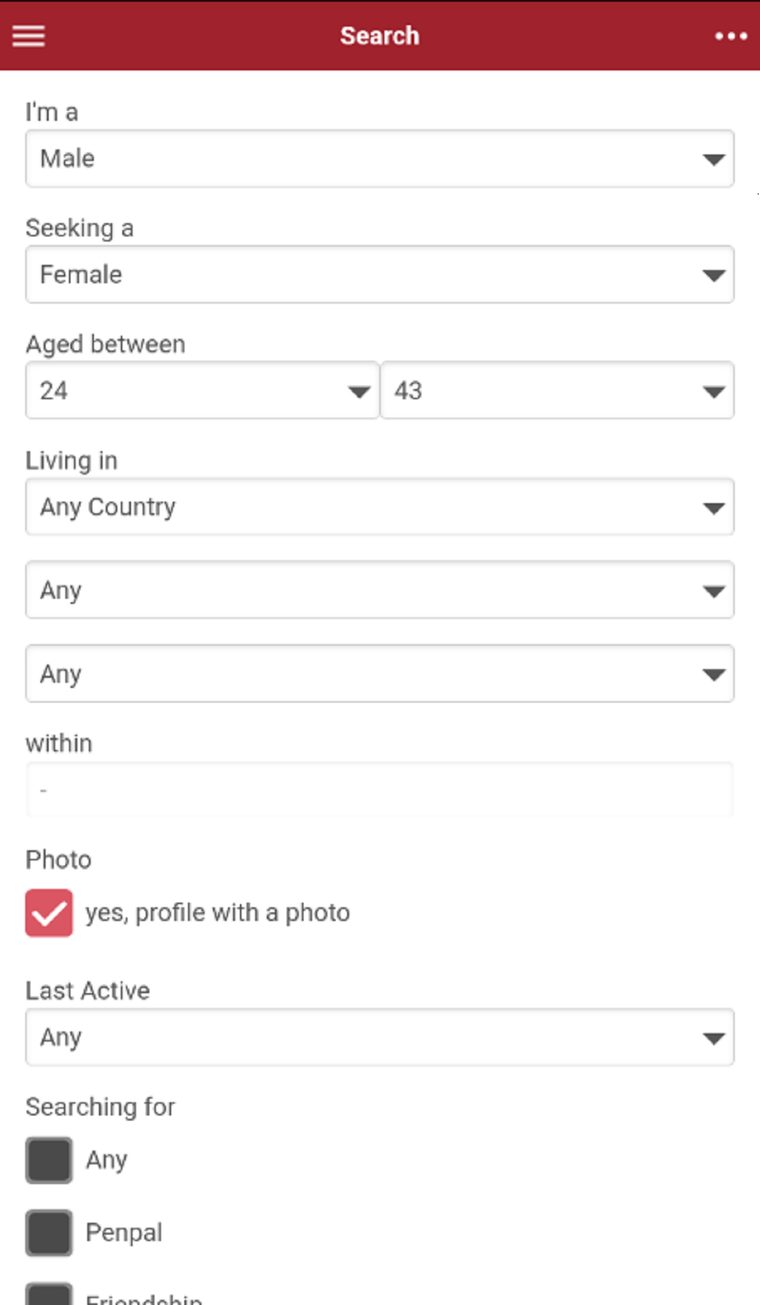Expand the first Any region dropdown under country
The image size is (760, 1305).
click(x=380, y=590)
